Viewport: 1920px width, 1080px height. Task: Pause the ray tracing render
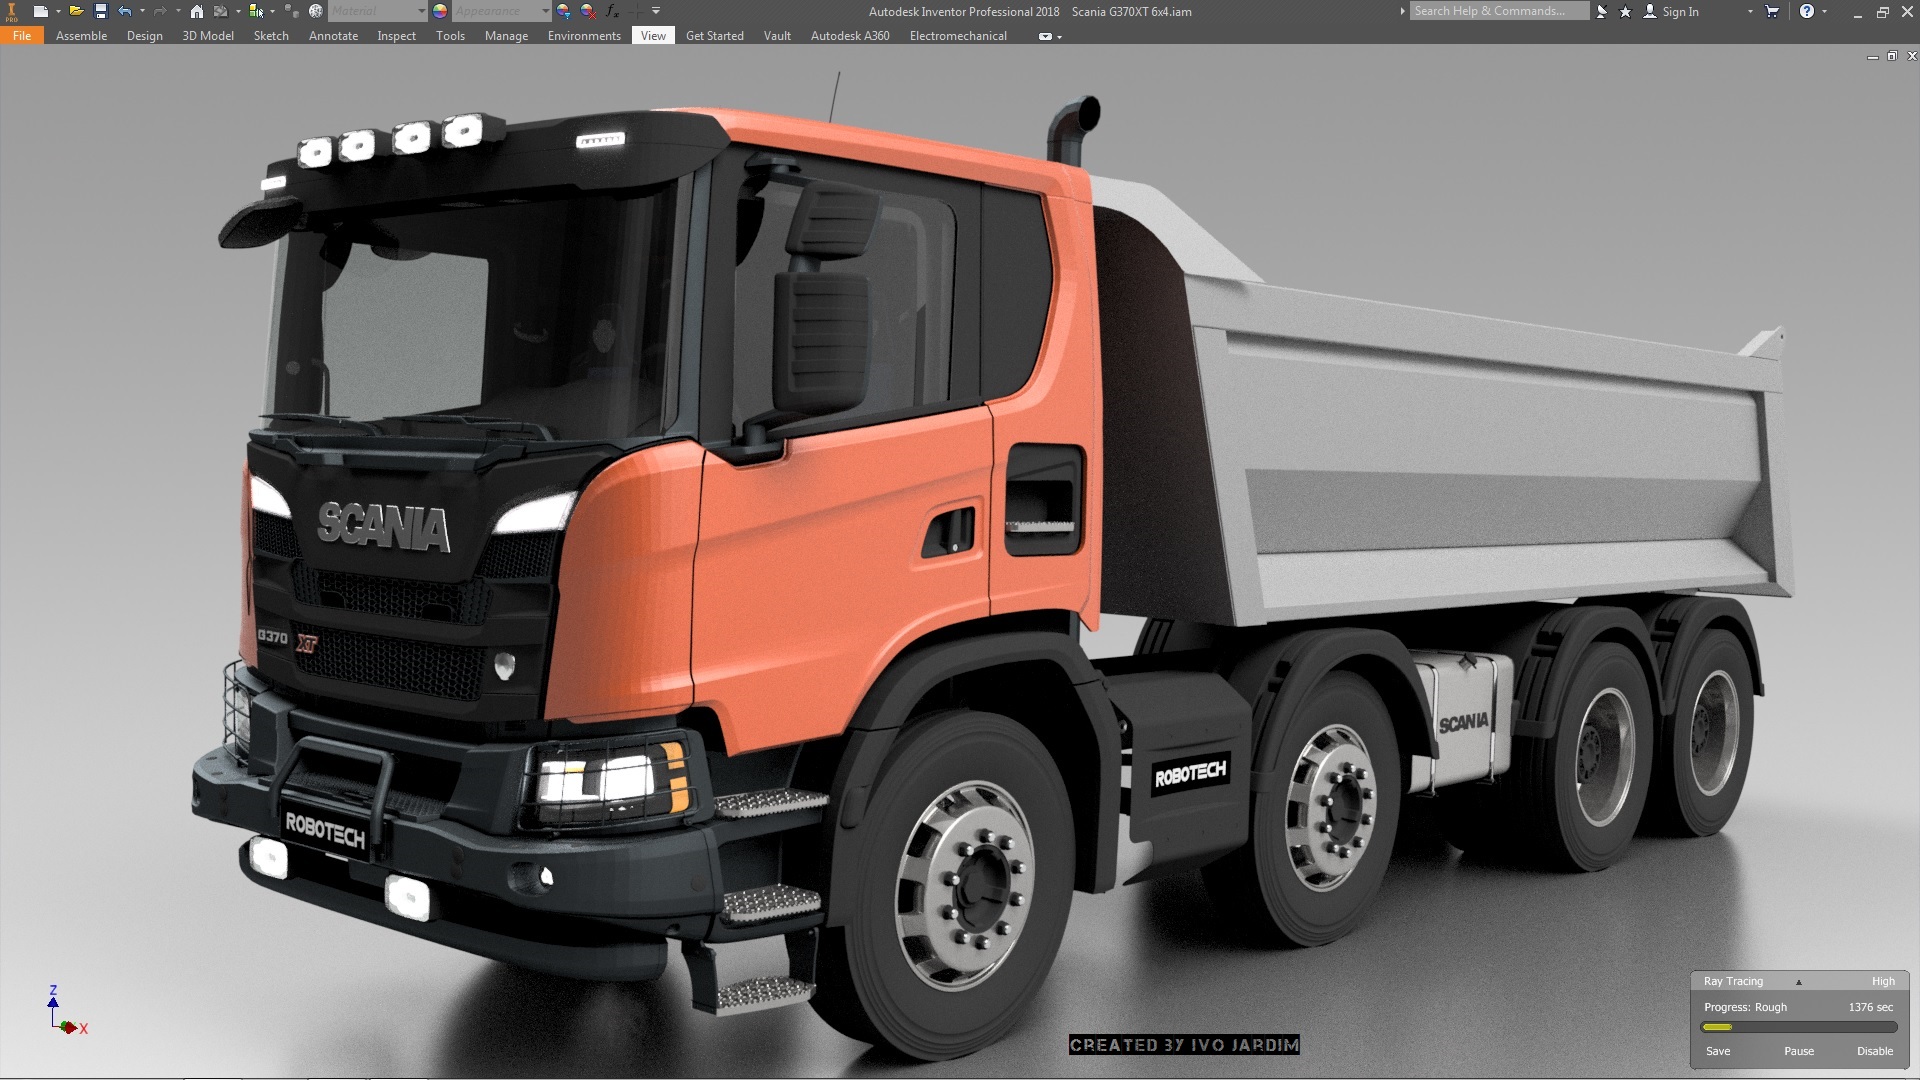click(x=1798, y=1051)
